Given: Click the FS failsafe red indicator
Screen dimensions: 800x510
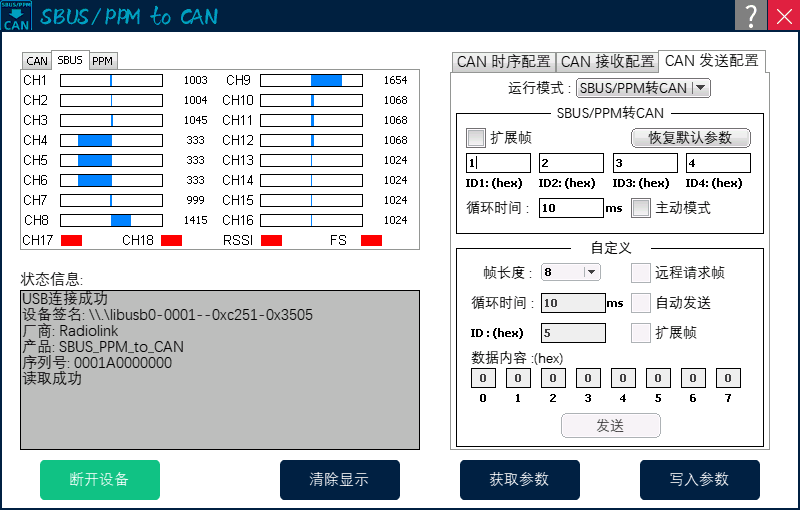Looking at the screenshot, I should (371, 240).
